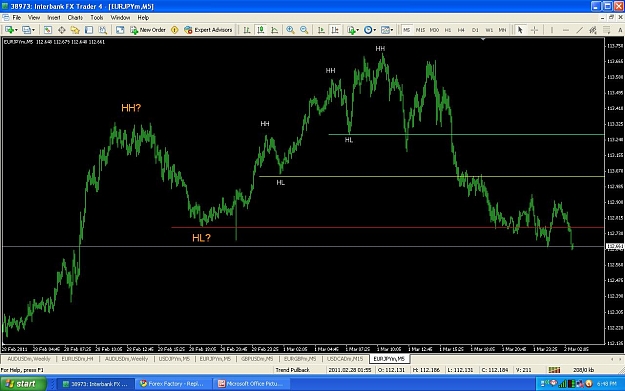Select the vertical line tool
Viewport: 625px width, 391px height.
pos(552,30)
